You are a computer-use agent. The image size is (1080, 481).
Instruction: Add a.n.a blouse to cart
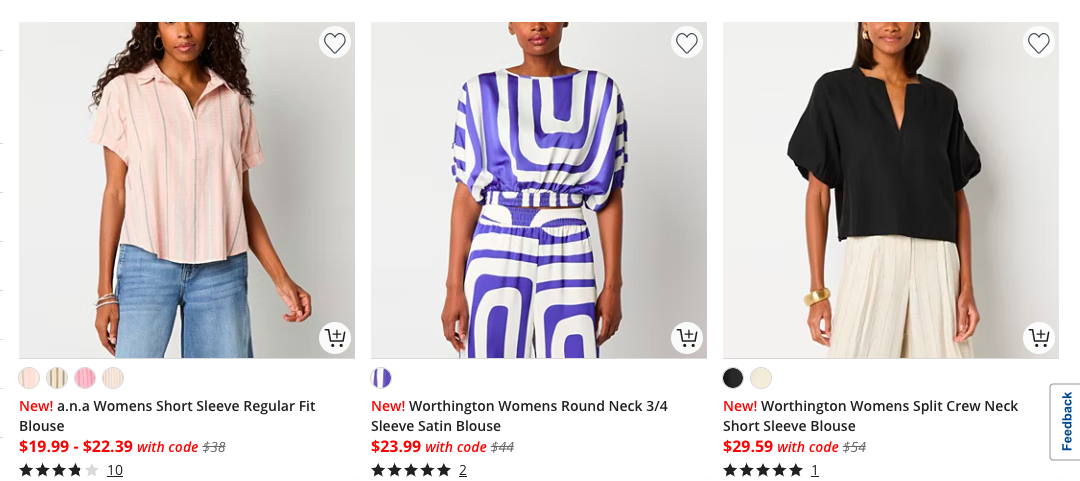[x=335, y=338]
